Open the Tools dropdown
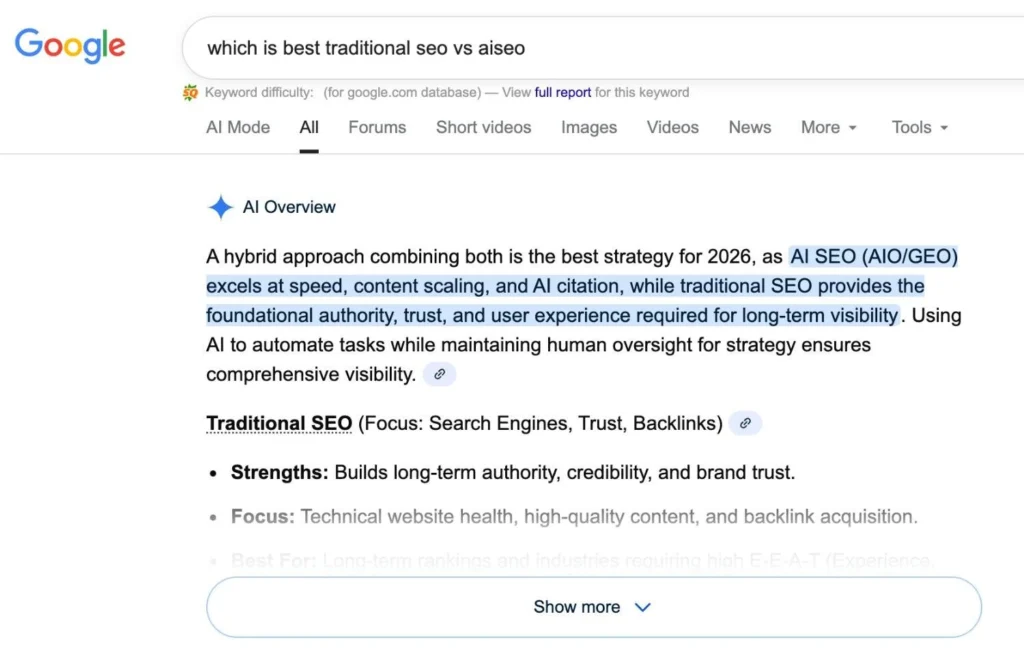 (x=918, y=128)
